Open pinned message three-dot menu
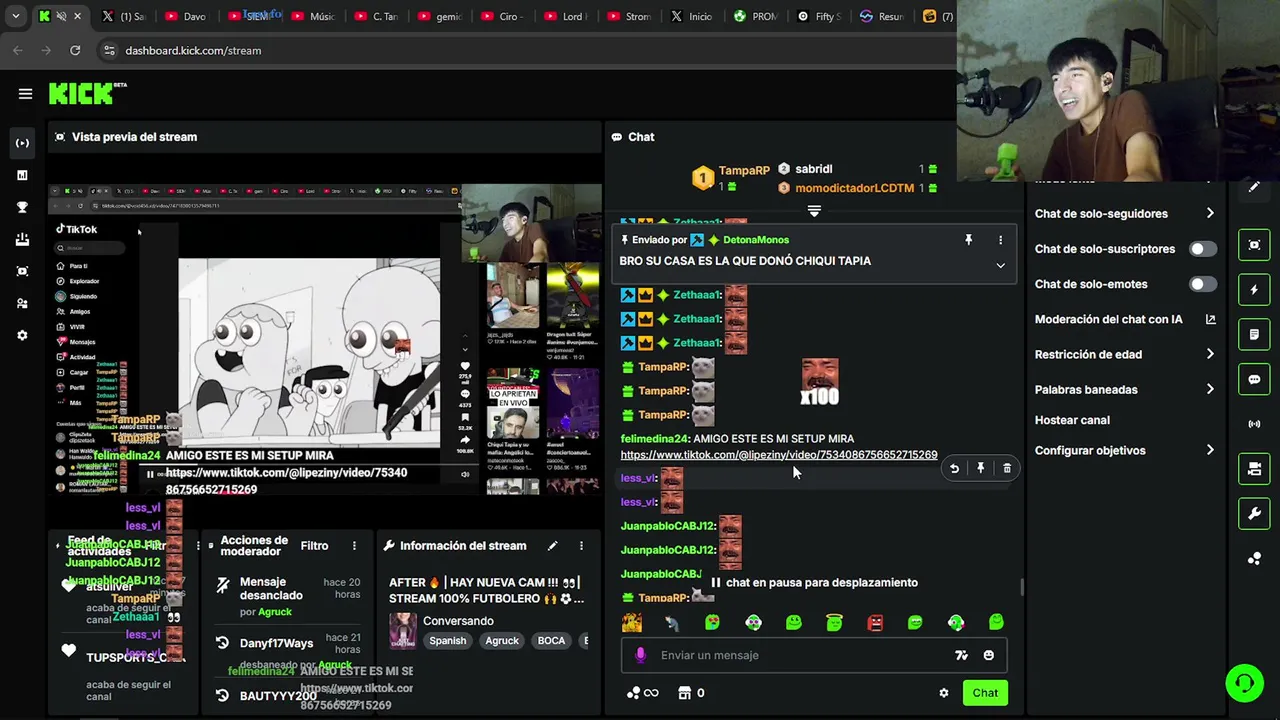The image size is (1280, 720). (x=1000, y=240)
